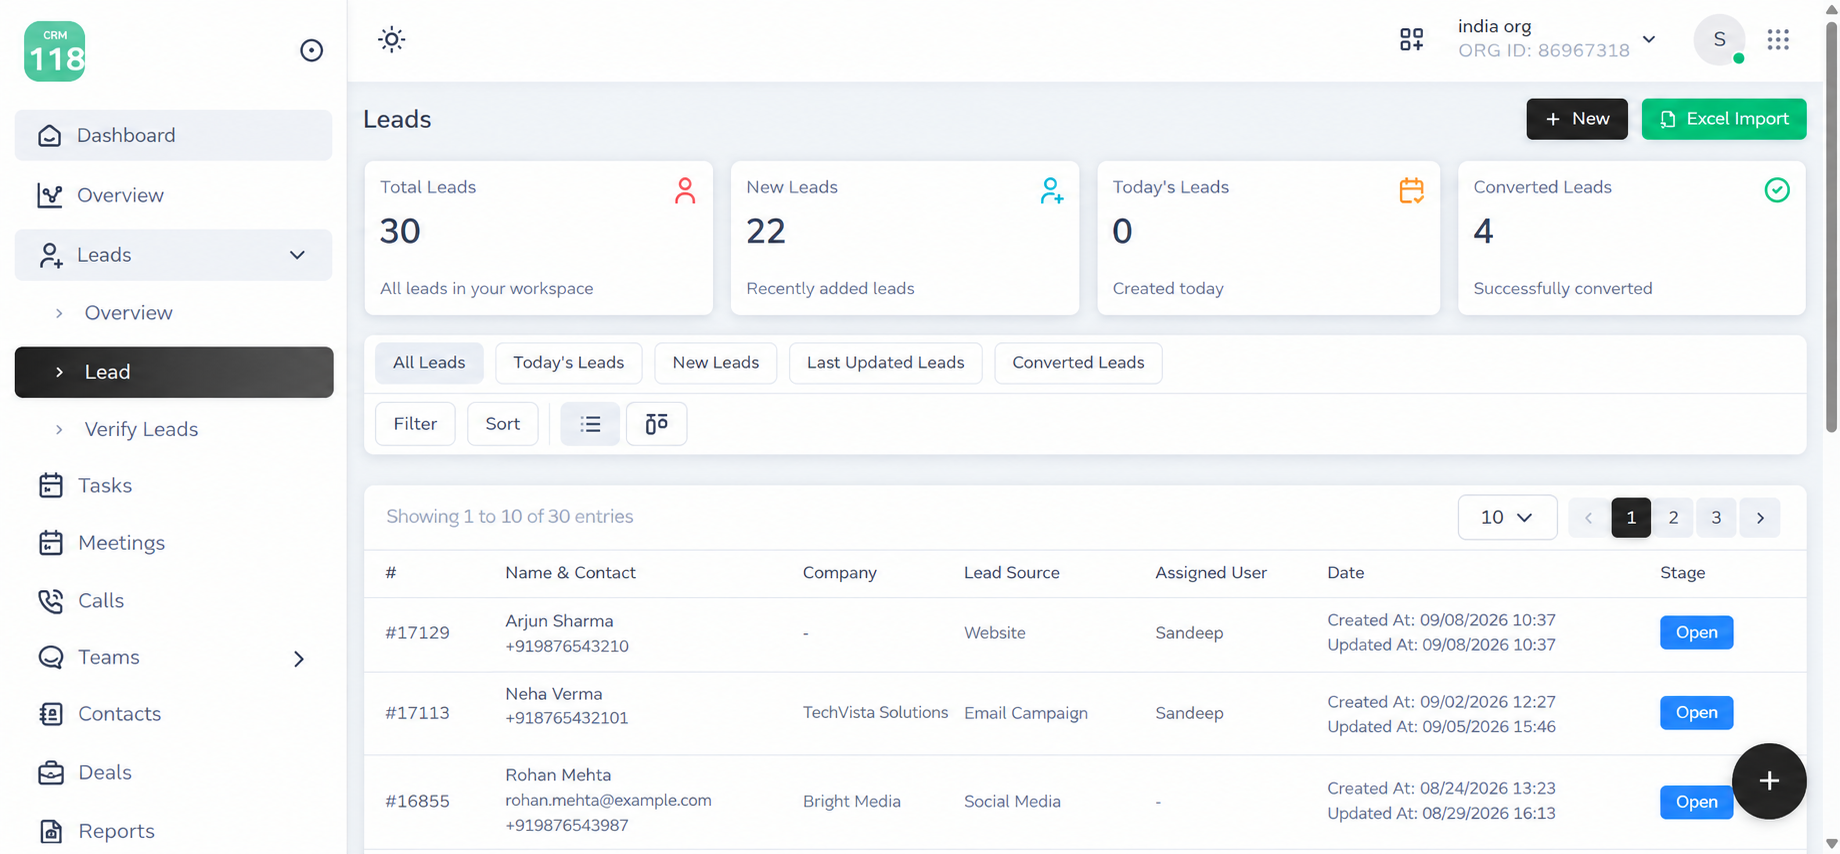
Task: Open the 10 entries per page dropdown
Action: pyautogui.click(x=1507, y=517)
